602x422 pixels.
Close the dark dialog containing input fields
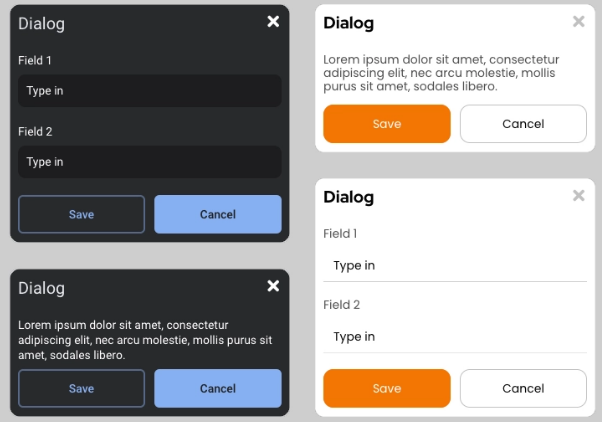[273, 22]
